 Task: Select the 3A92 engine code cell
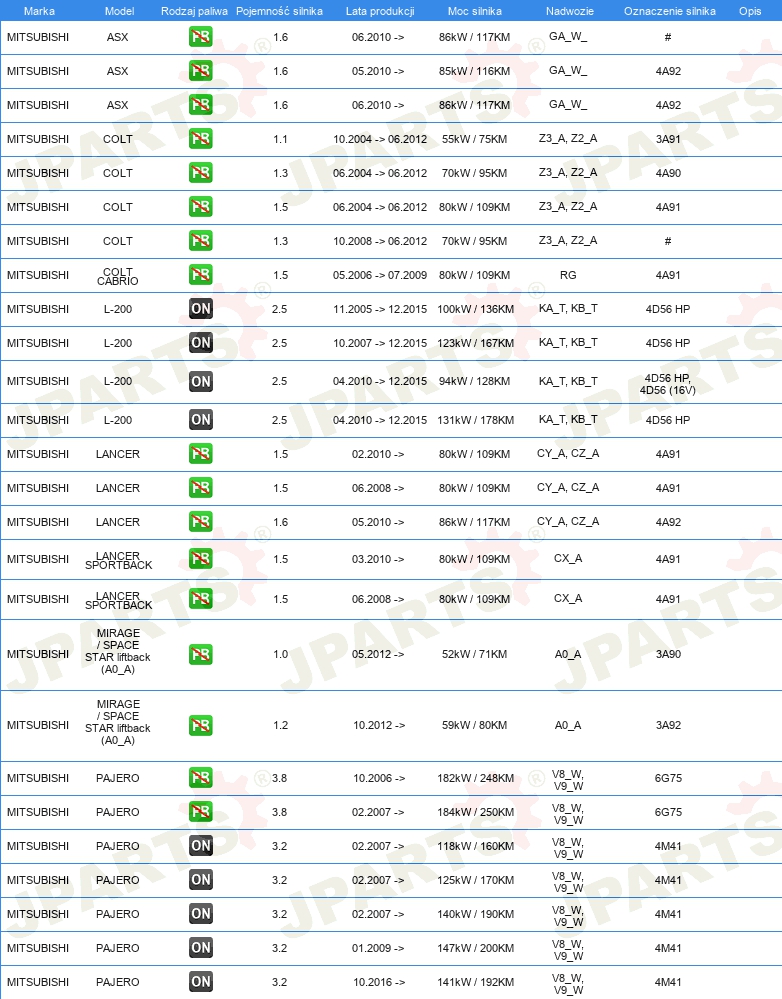(x=668, y=725)
